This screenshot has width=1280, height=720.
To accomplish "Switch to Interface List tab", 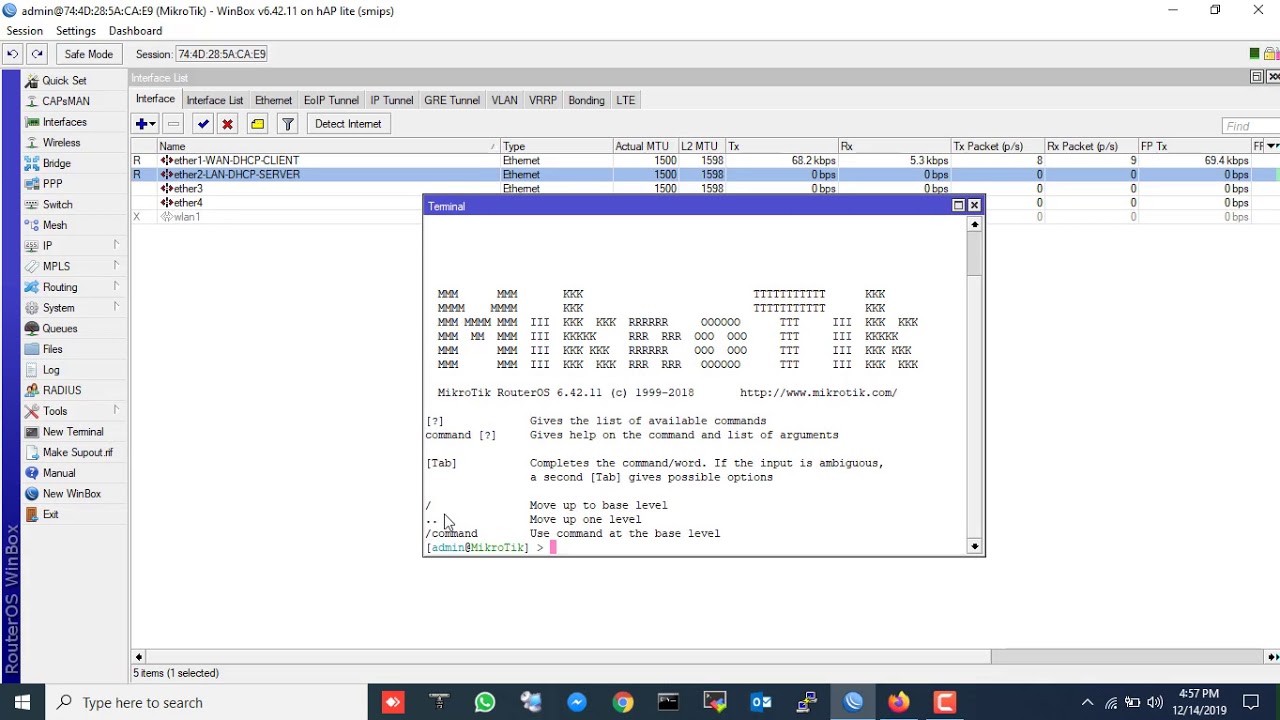I will (215, 100).
